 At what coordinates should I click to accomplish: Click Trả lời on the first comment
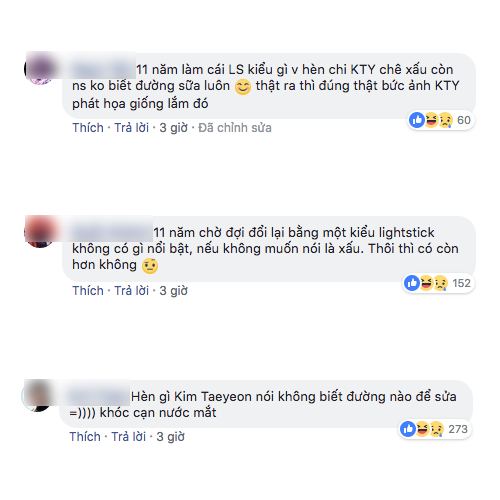click(x=132, y=128)
